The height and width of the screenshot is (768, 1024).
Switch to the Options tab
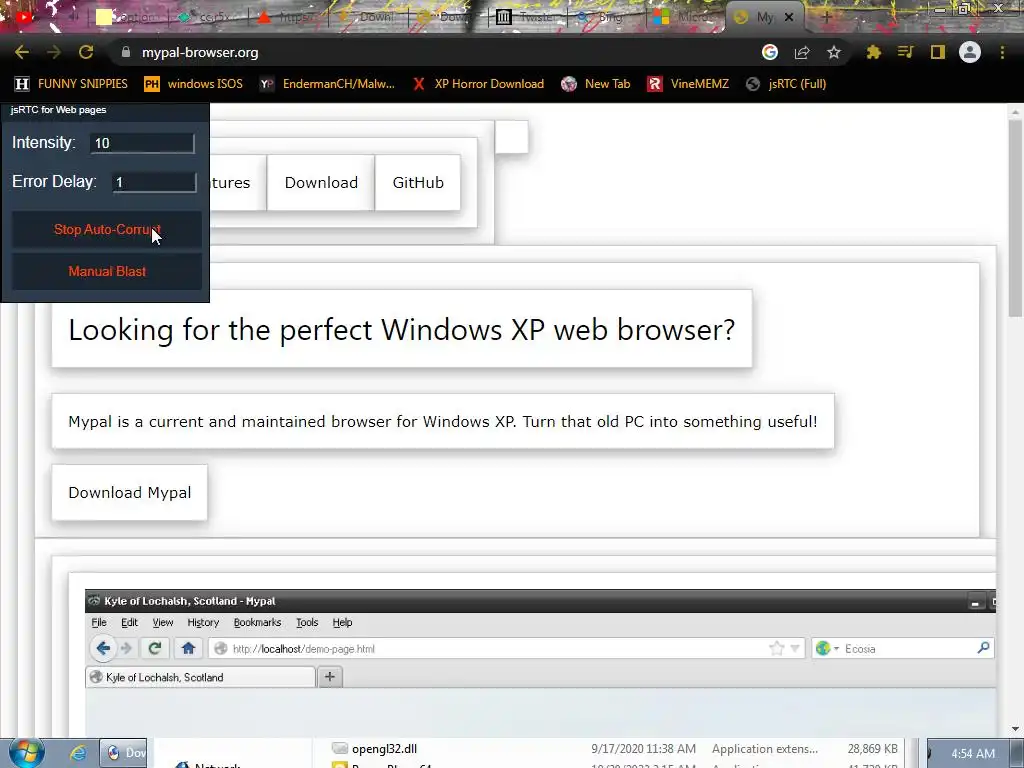[127, 17]
